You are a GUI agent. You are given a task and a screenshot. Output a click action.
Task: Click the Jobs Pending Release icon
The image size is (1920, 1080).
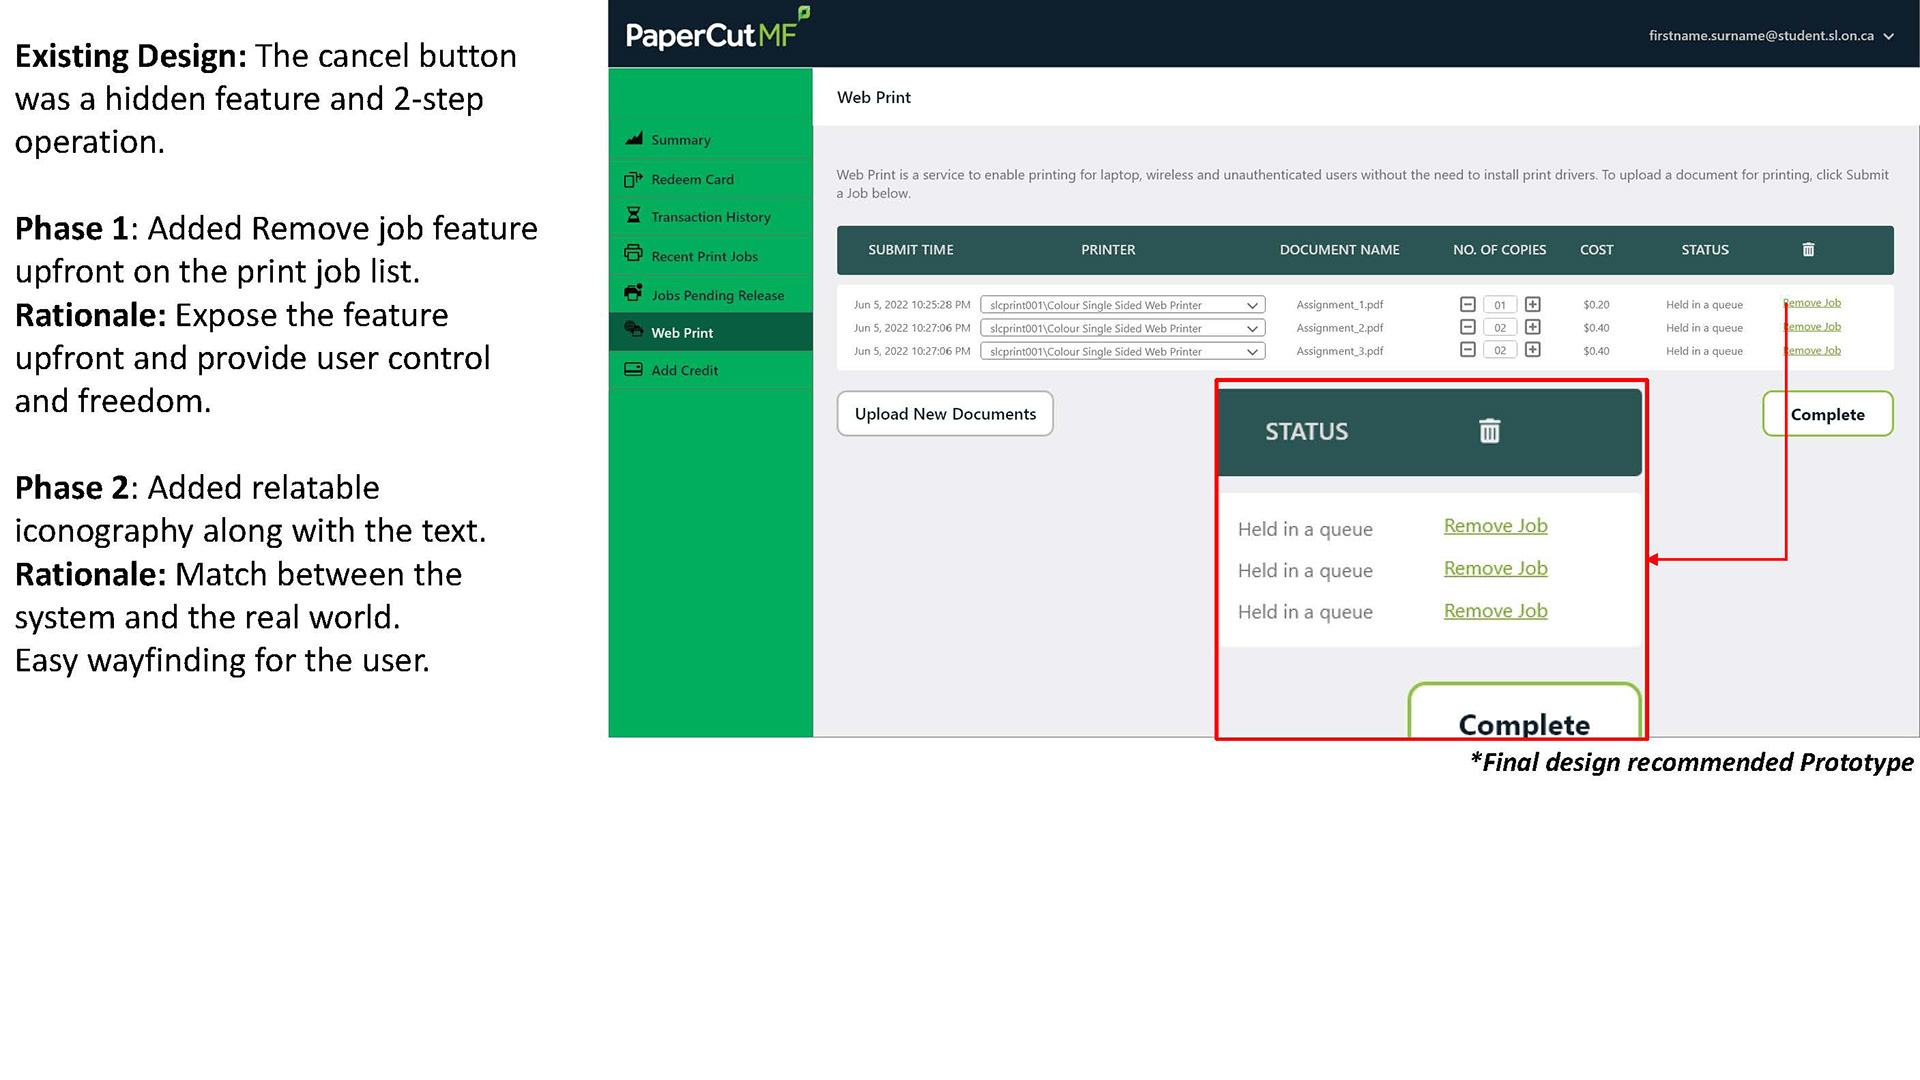(x=633, y=293)
